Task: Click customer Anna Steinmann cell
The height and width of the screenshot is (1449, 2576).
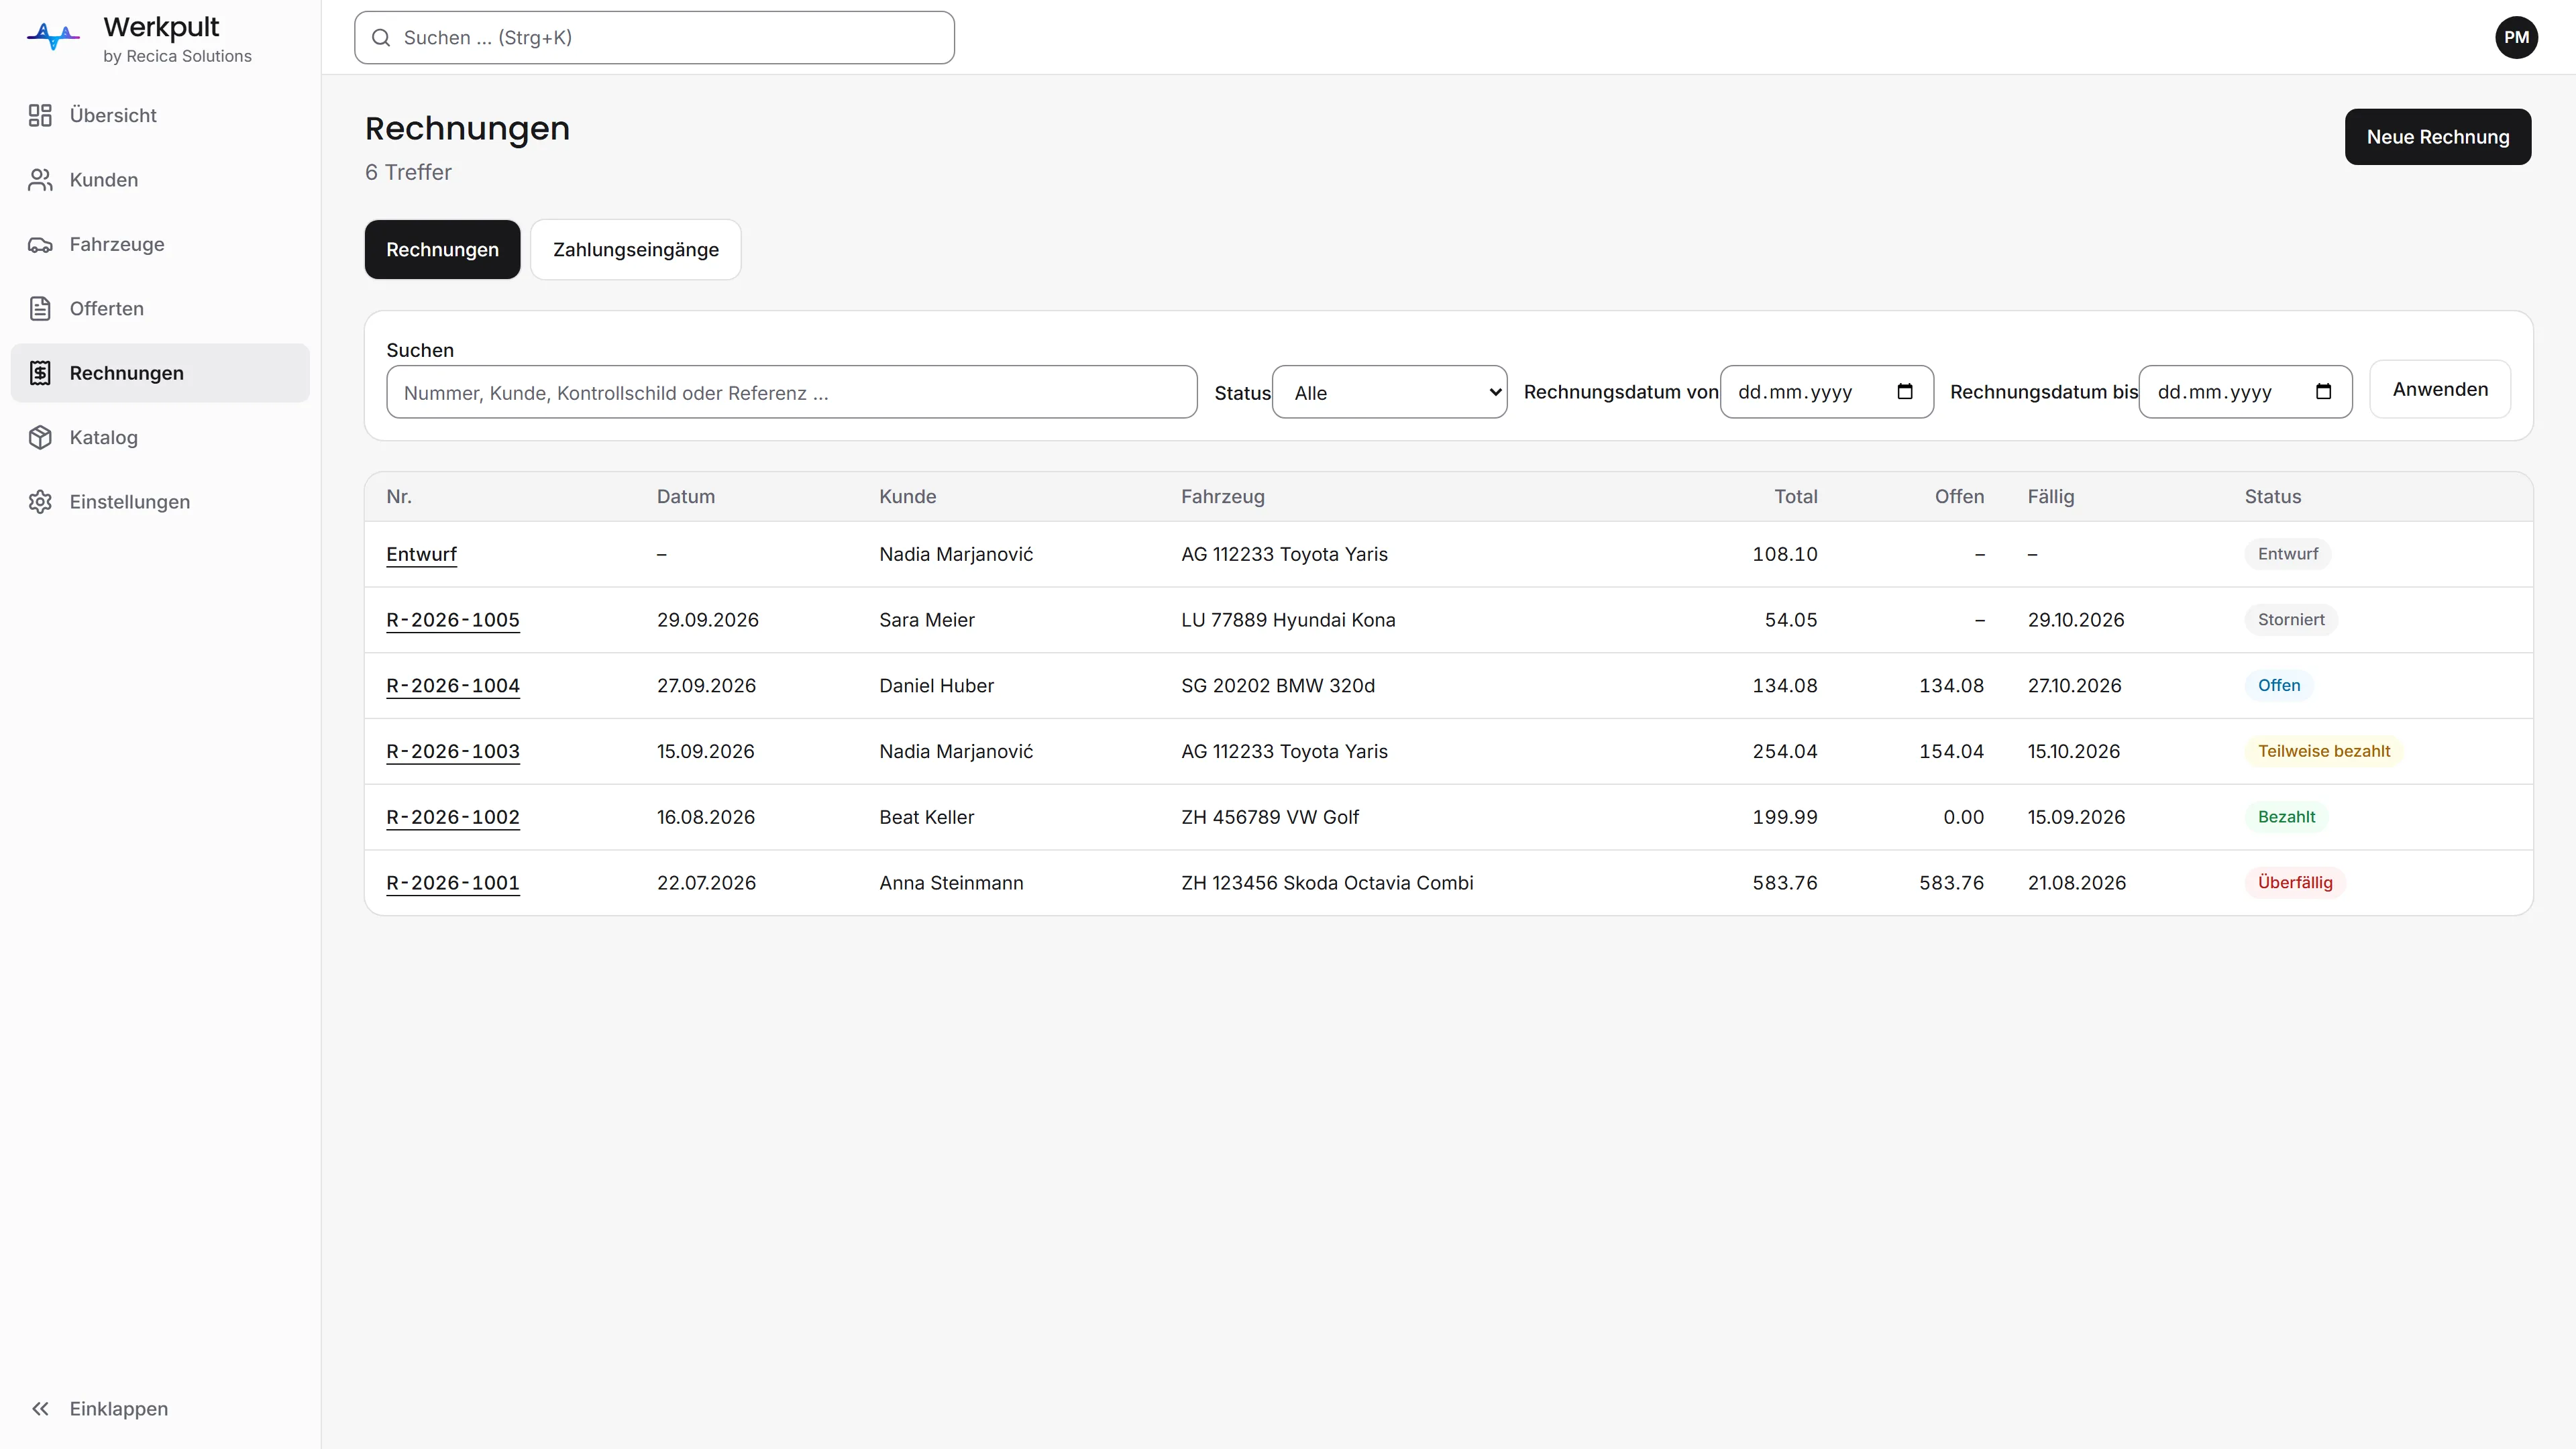Action: click(x=951, y=884)
